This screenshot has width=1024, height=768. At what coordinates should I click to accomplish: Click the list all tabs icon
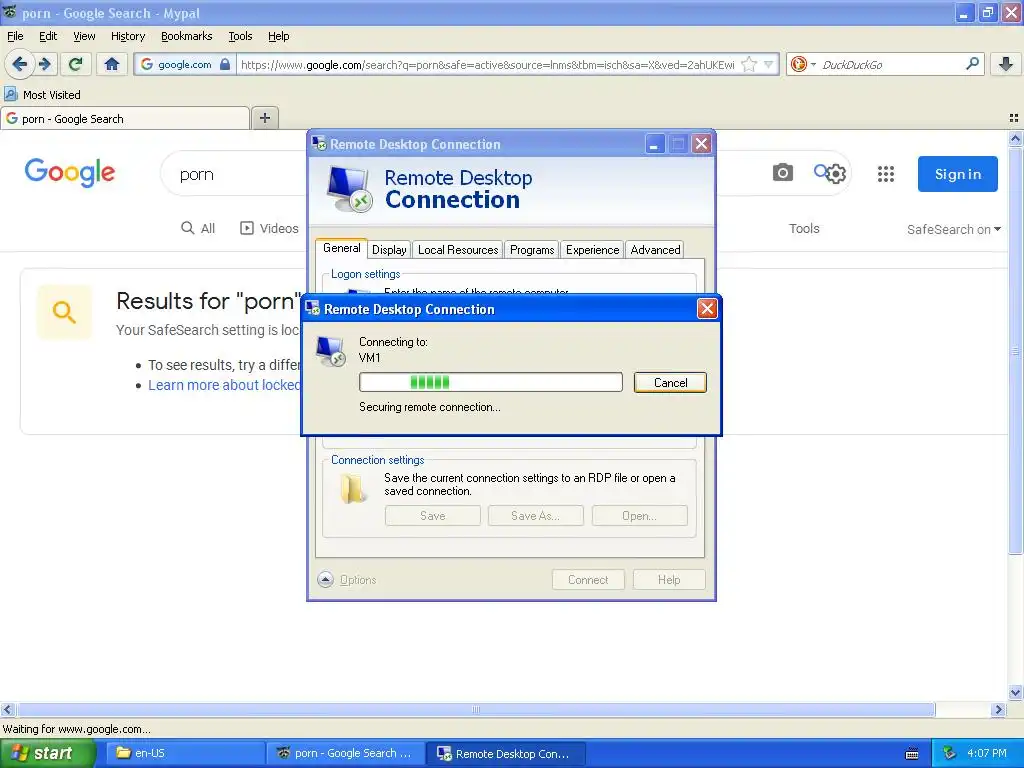[x=1014, y=118]
